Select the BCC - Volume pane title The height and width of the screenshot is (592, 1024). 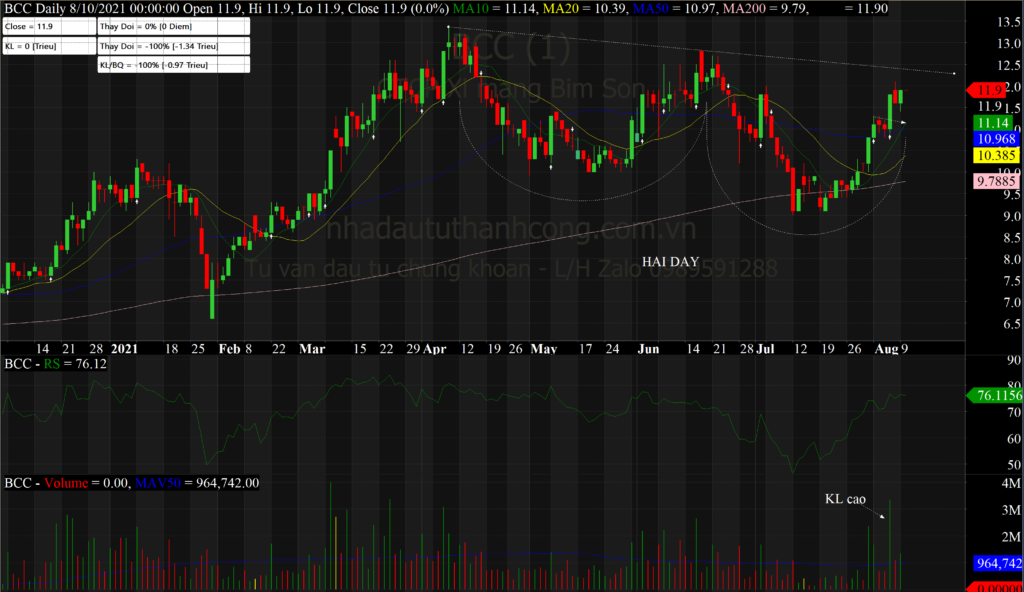click(x=65, y=482)
